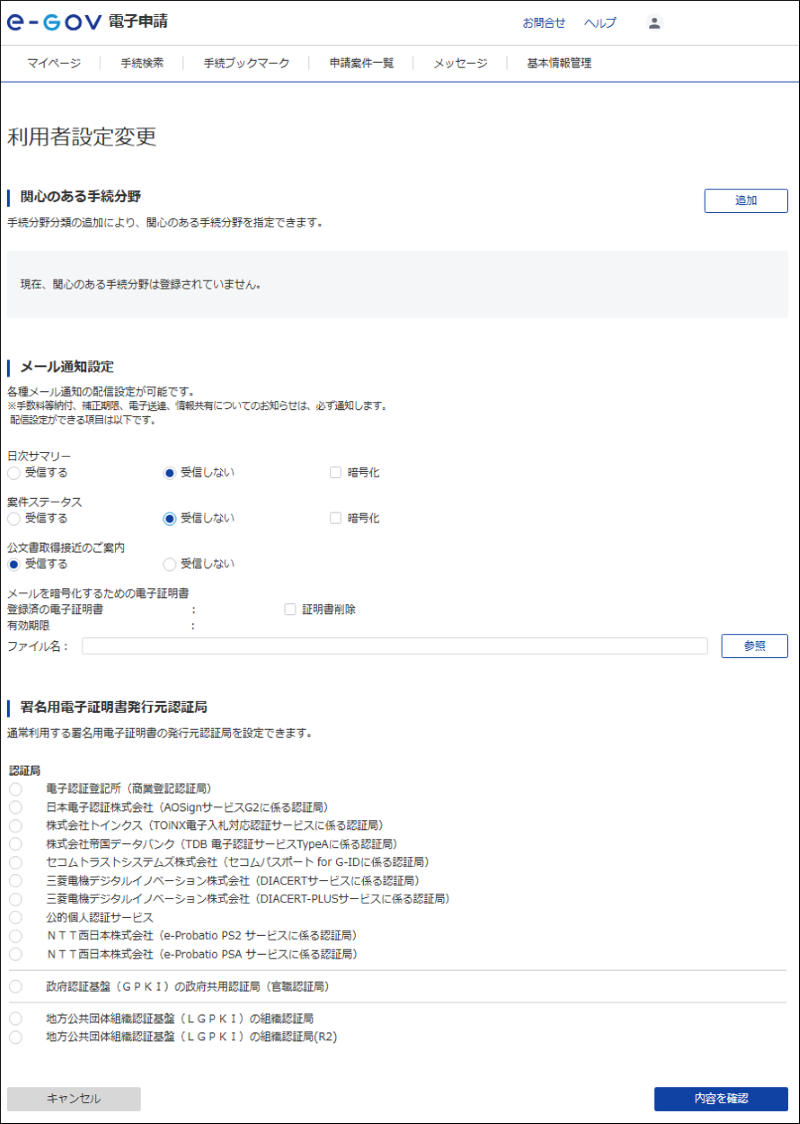The height and width of the screenshot is (1124, 800).
Task: Select LGPKI の組織認証局 option
Action: click(x=16, y=1018)
